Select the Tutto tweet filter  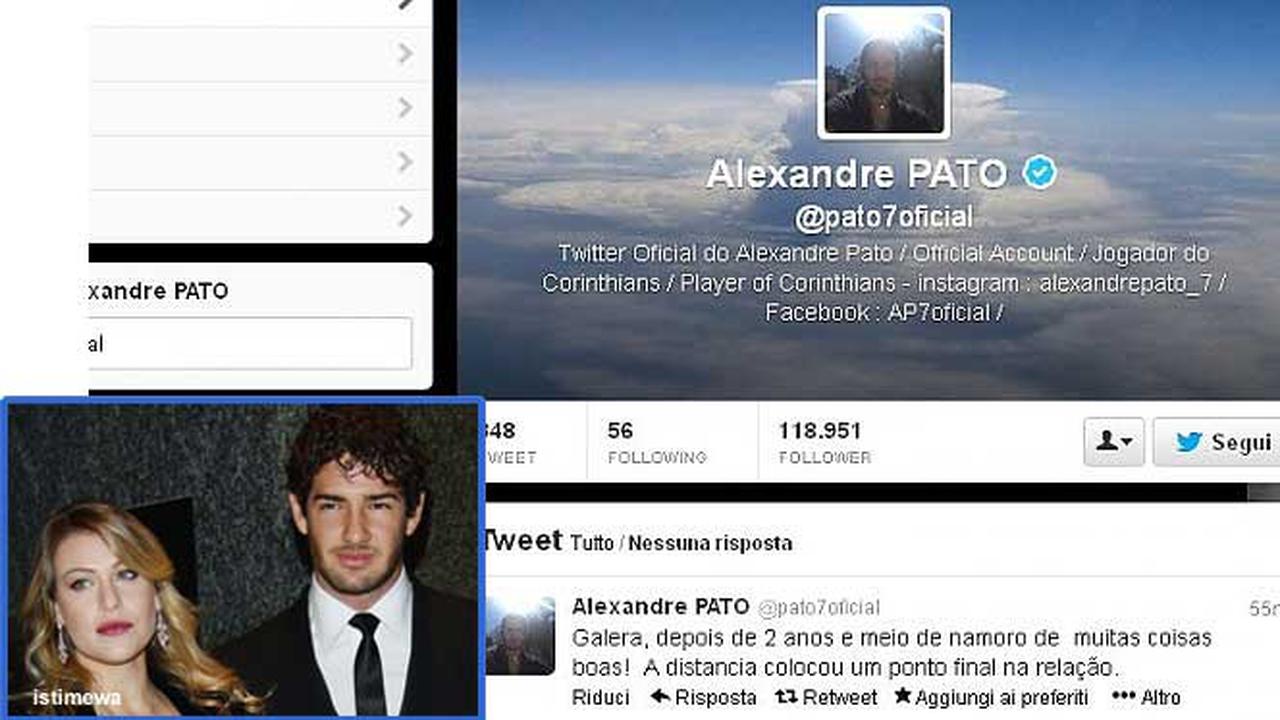click(x=591, y=543)
